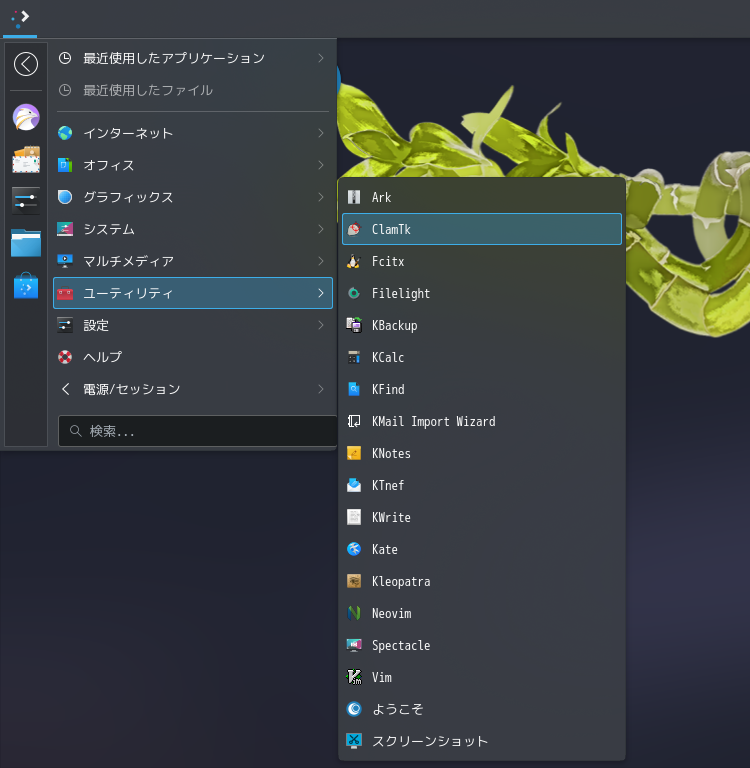Click the 検索 search field
The height and width of the screenshot is (768, 750).
tap(197, 431)
